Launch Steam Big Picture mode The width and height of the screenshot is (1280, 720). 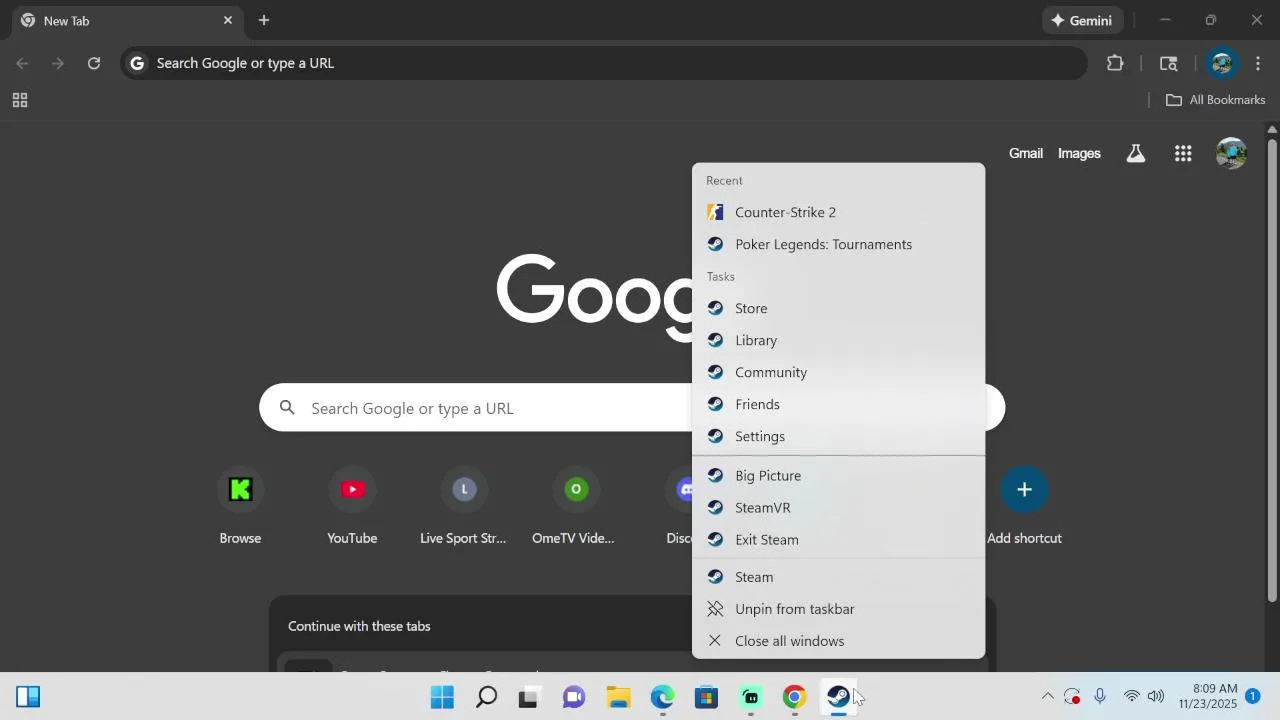(x=838, y=476)
